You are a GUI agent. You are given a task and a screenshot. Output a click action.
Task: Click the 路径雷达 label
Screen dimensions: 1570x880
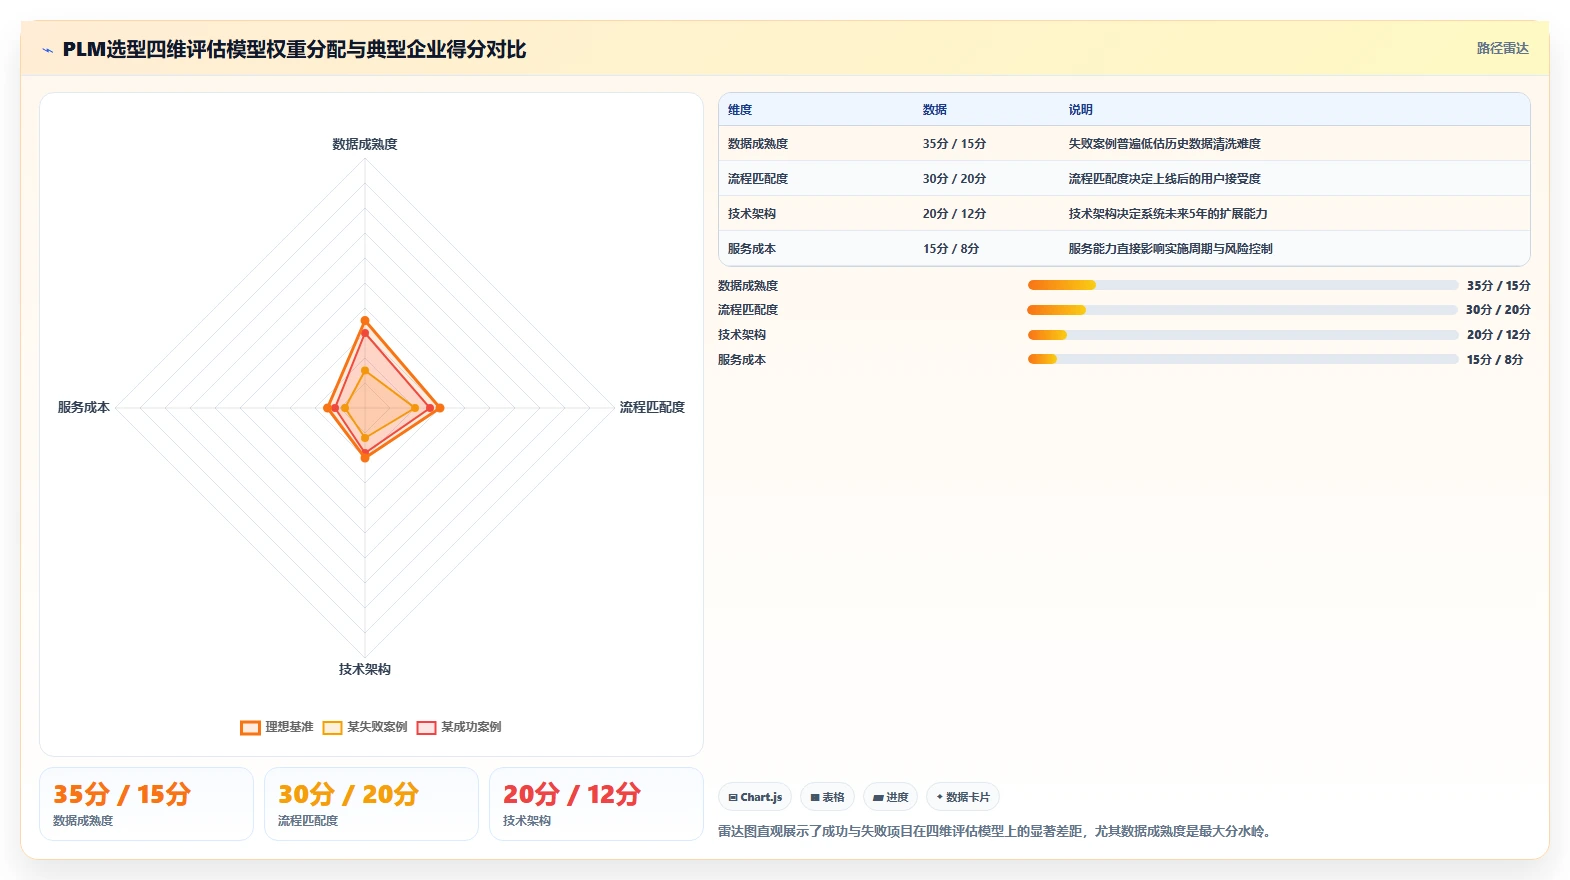1502,48
